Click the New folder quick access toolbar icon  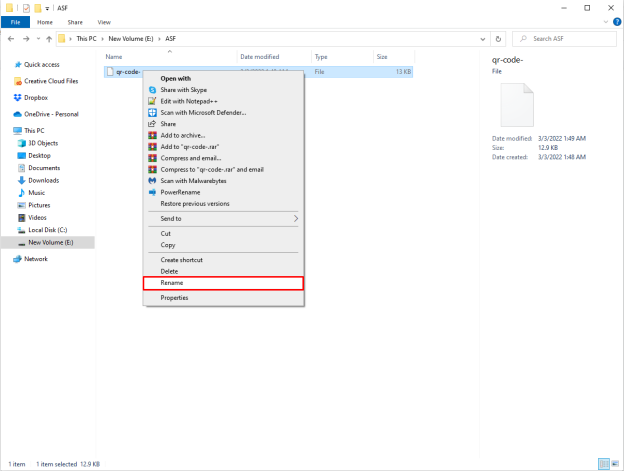[37, 8]
